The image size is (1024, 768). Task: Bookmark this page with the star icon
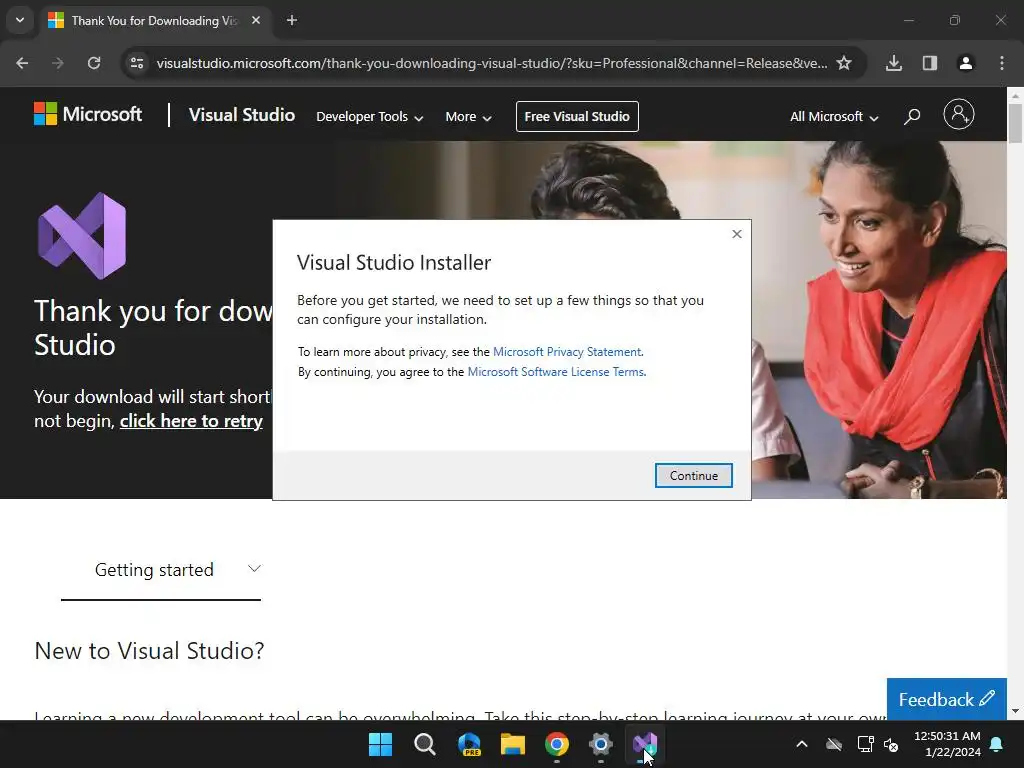(x=844, y=63)
